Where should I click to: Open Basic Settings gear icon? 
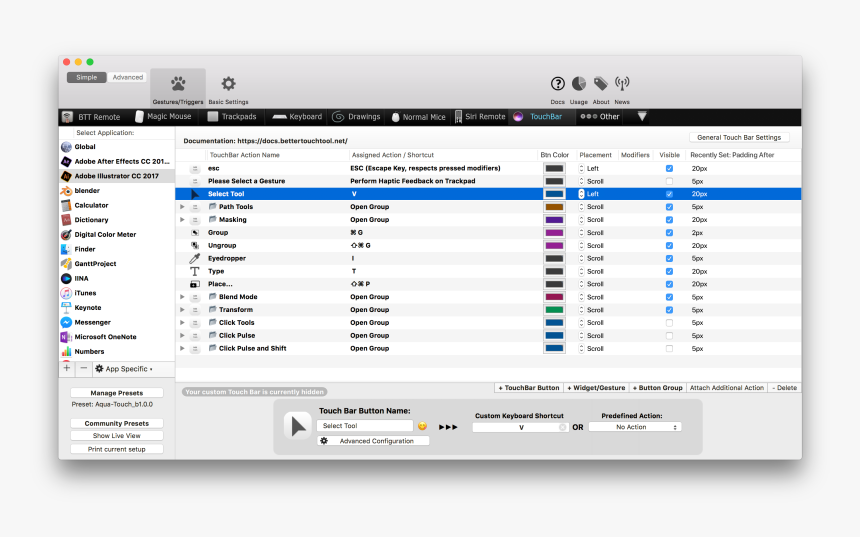(228, 84)
